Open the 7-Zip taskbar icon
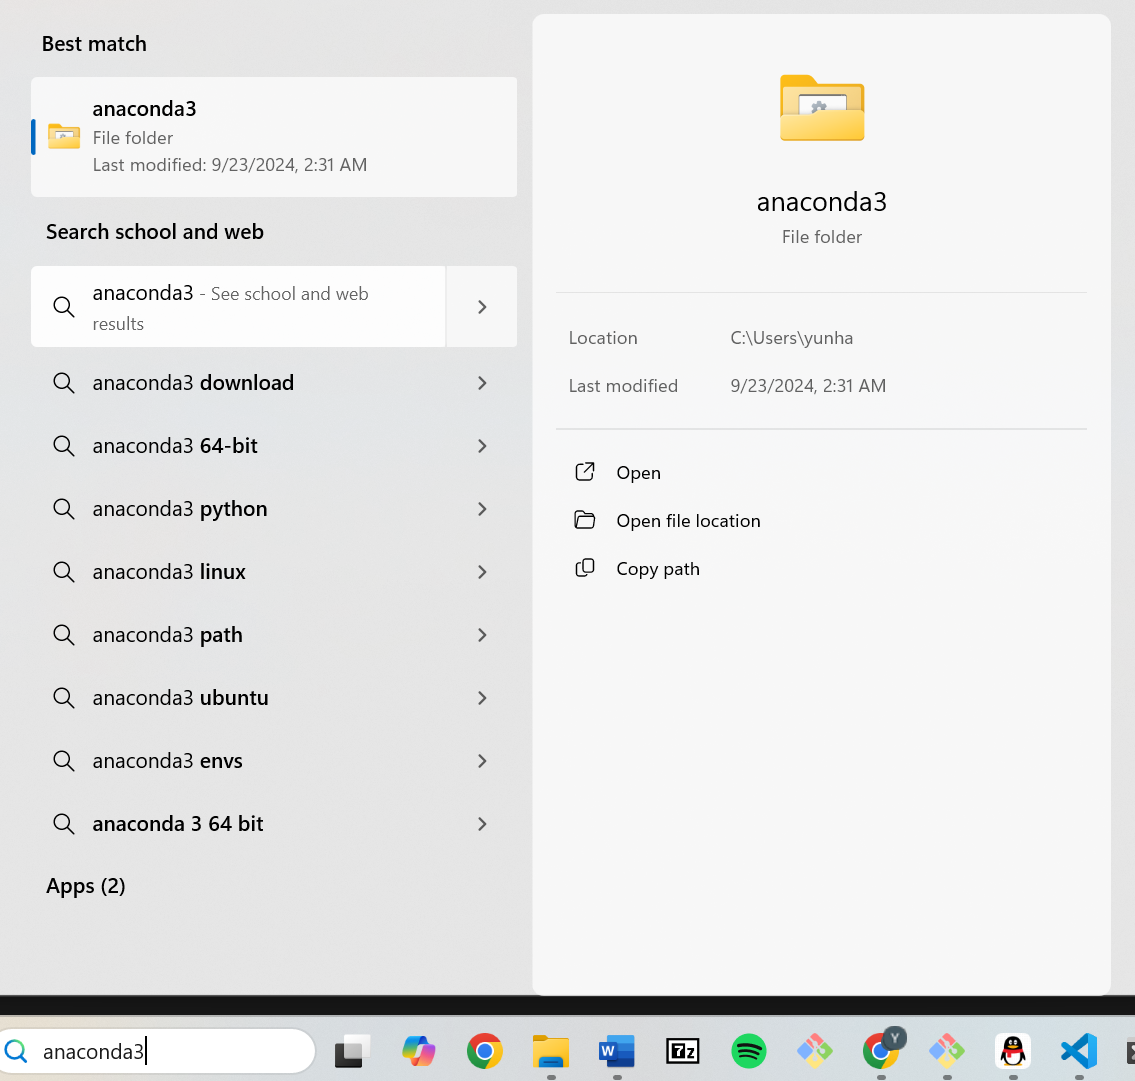1135x1081 pixels. point(683,1051)
